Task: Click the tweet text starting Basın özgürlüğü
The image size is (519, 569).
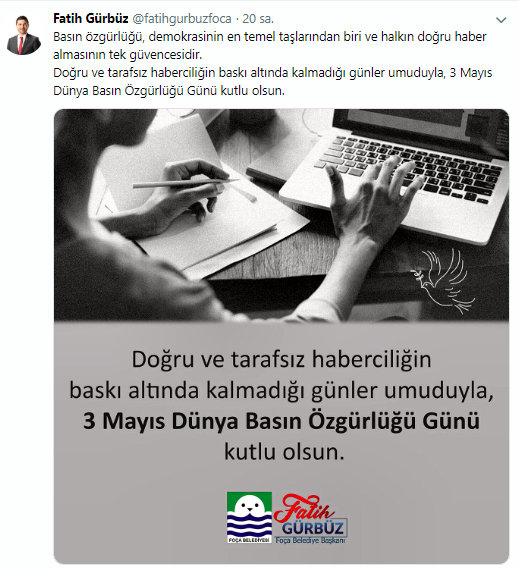Action: [270, 46]
